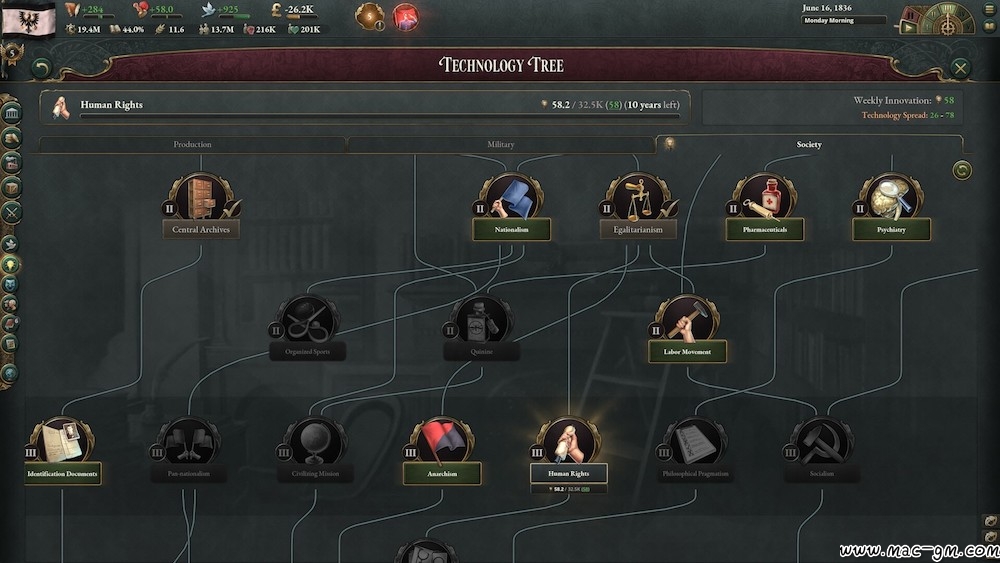
Task: Select the Central Archives cabinet icon
Action: [x=201, y=198]
